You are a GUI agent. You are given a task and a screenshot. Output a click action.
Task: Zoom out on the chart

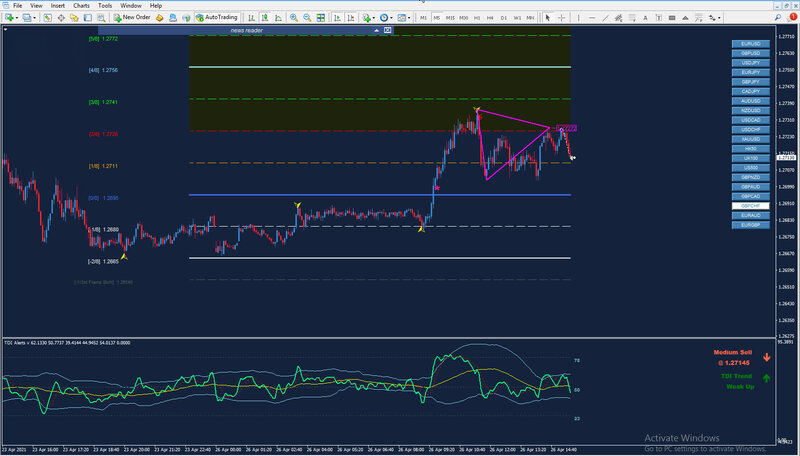point(307,18)
